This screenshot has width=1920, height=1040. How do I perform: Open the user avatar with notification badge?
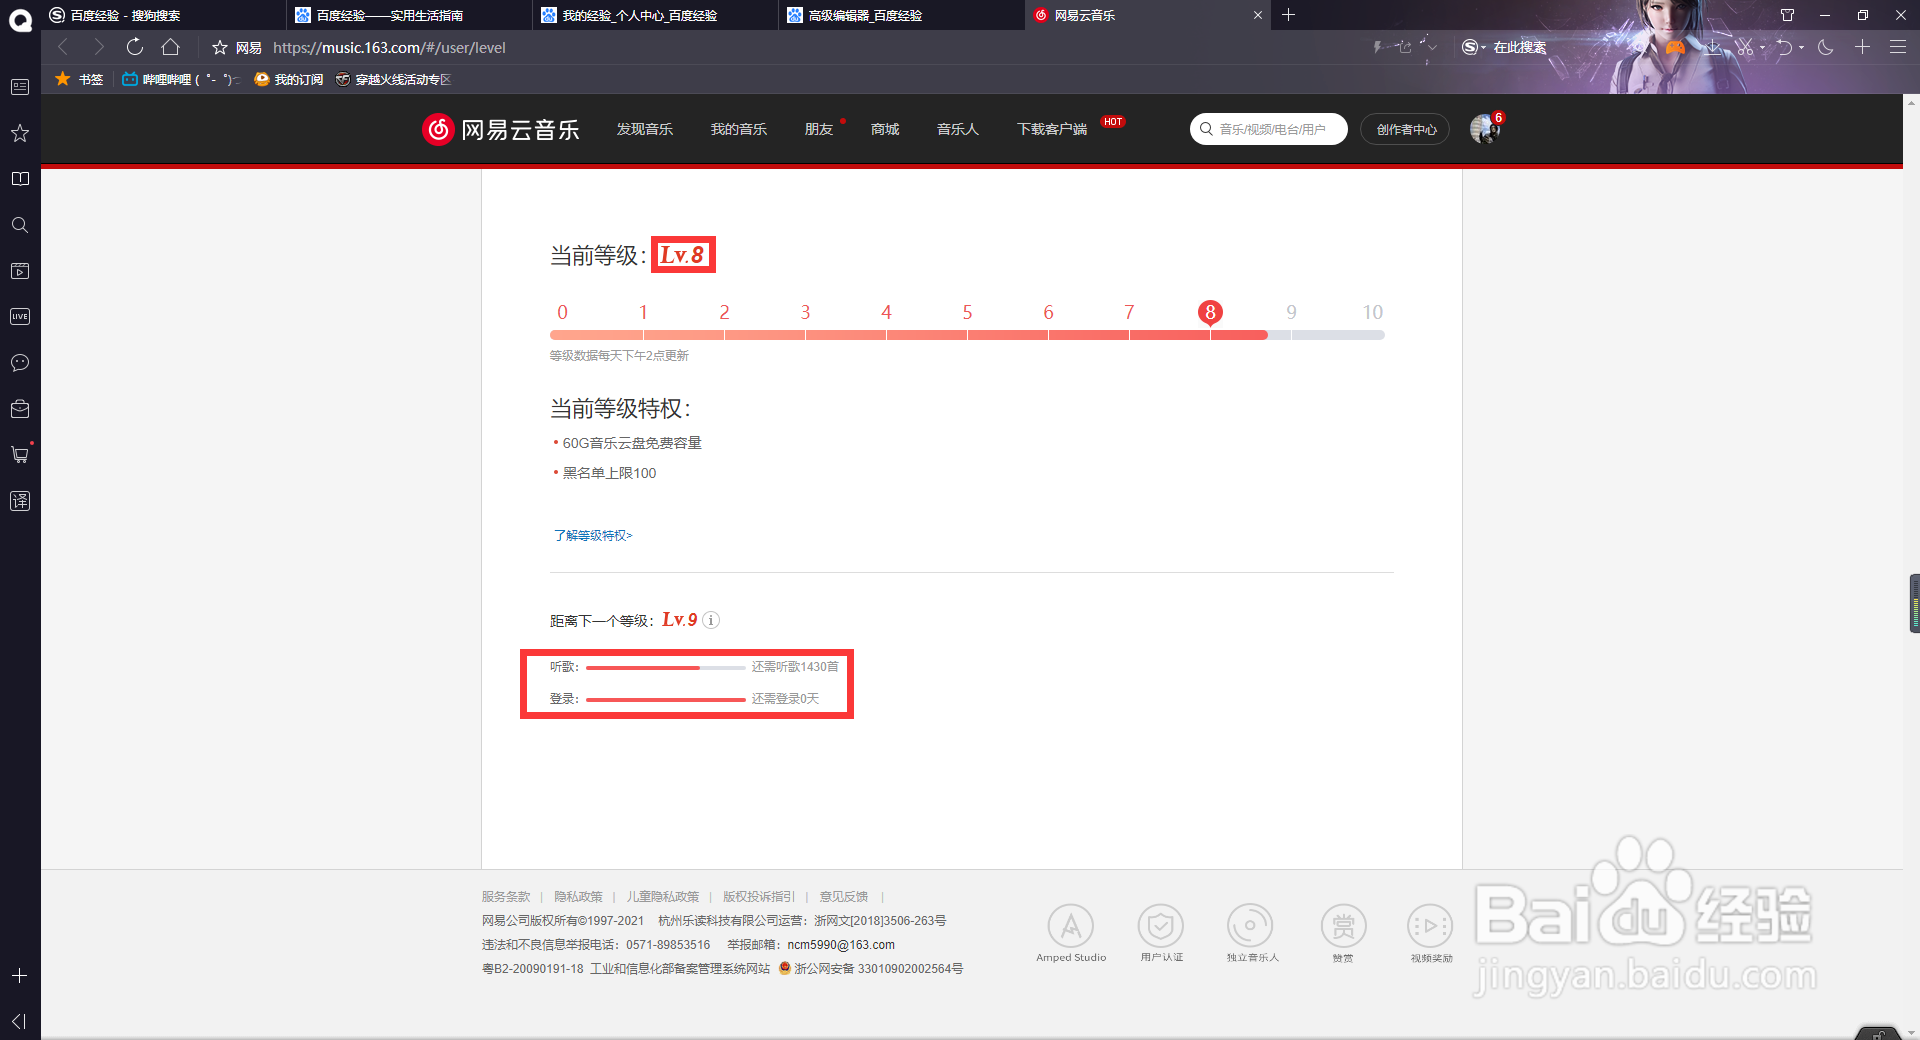(x=1485, y=129)
